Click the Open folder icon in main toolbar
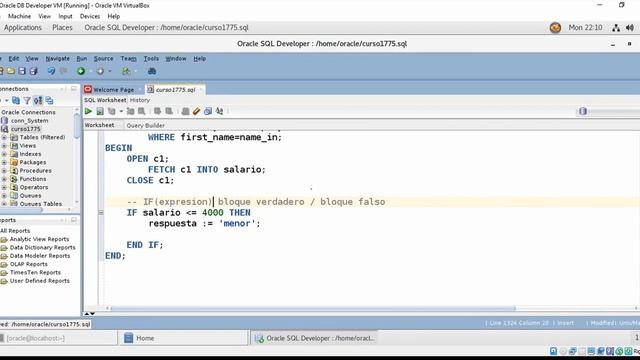Viewport: 640px width, 360px height. pos(11,71)
